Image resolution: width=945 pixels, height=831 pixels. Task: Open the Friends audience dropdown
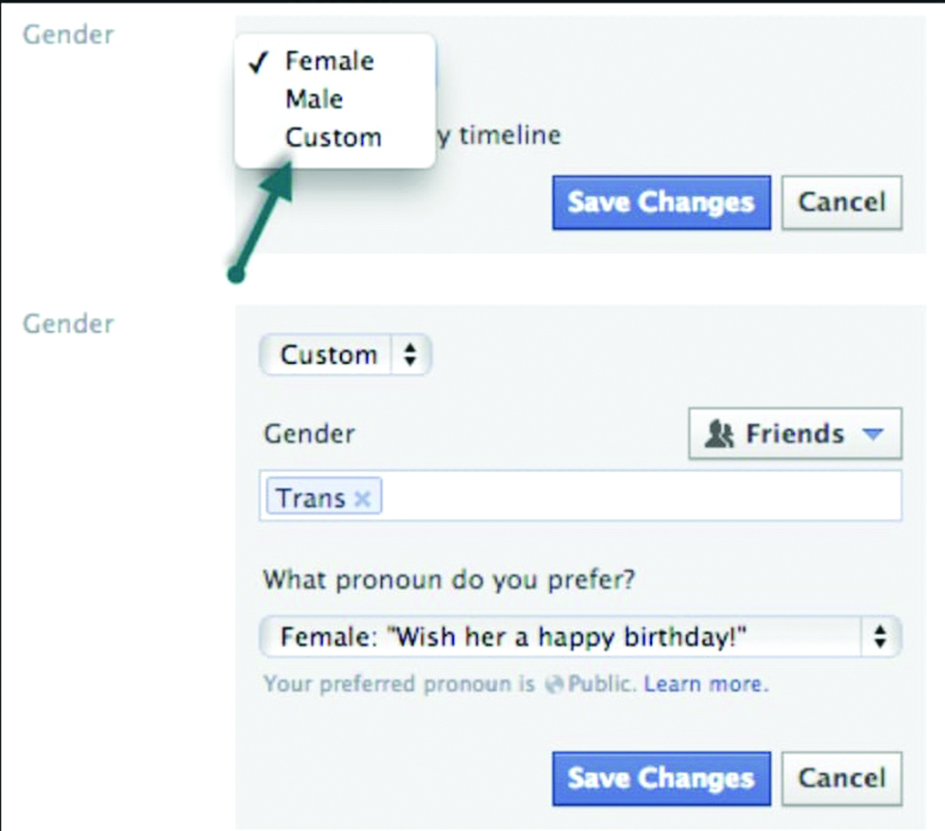(x=794, y=434)
